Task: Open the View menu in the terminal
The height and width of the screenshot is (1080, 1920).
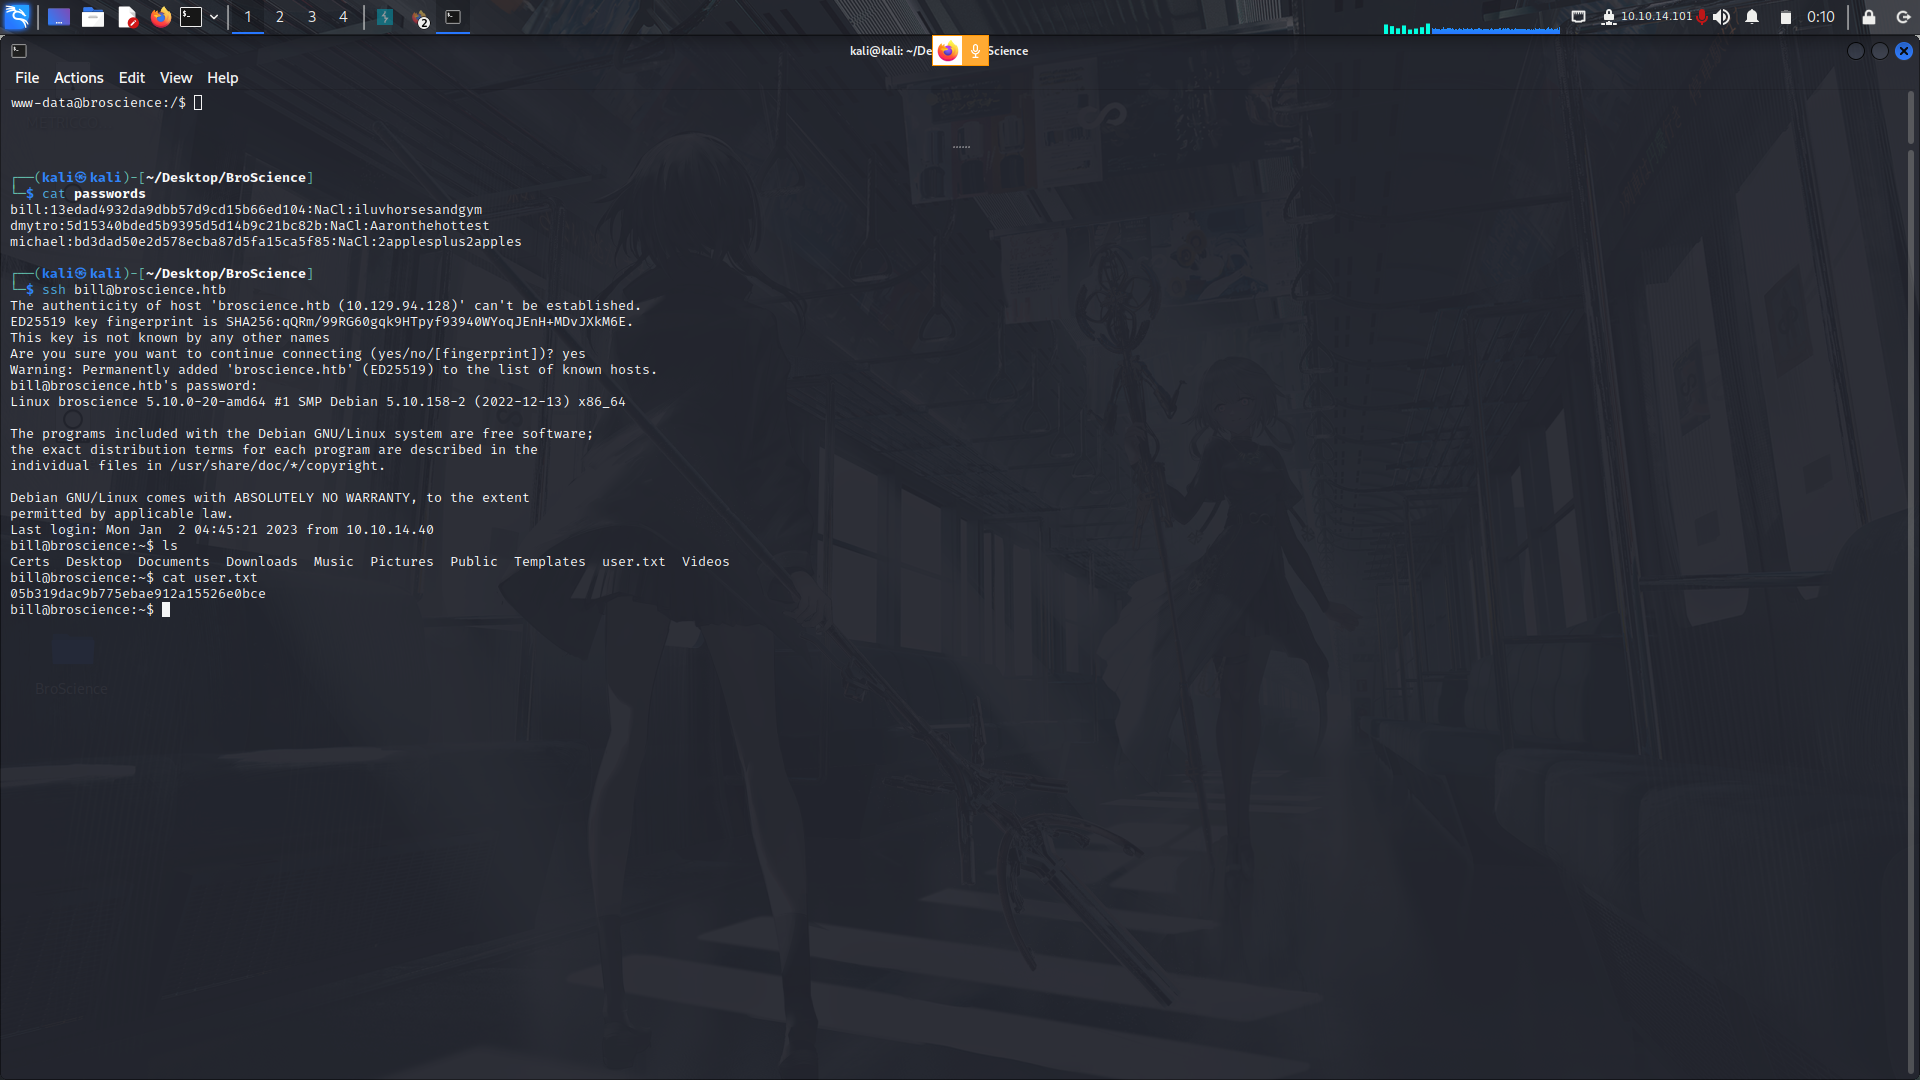Action: tap(175, 77)
